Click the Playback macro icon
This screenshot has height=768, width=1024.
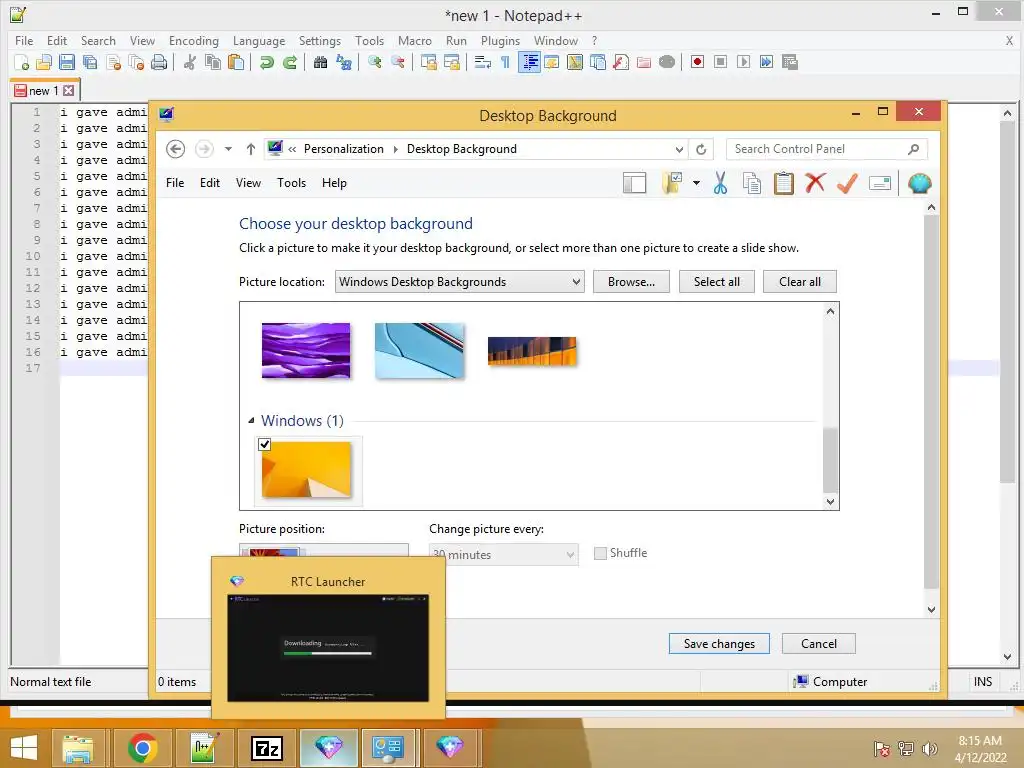tap(743, 62)
